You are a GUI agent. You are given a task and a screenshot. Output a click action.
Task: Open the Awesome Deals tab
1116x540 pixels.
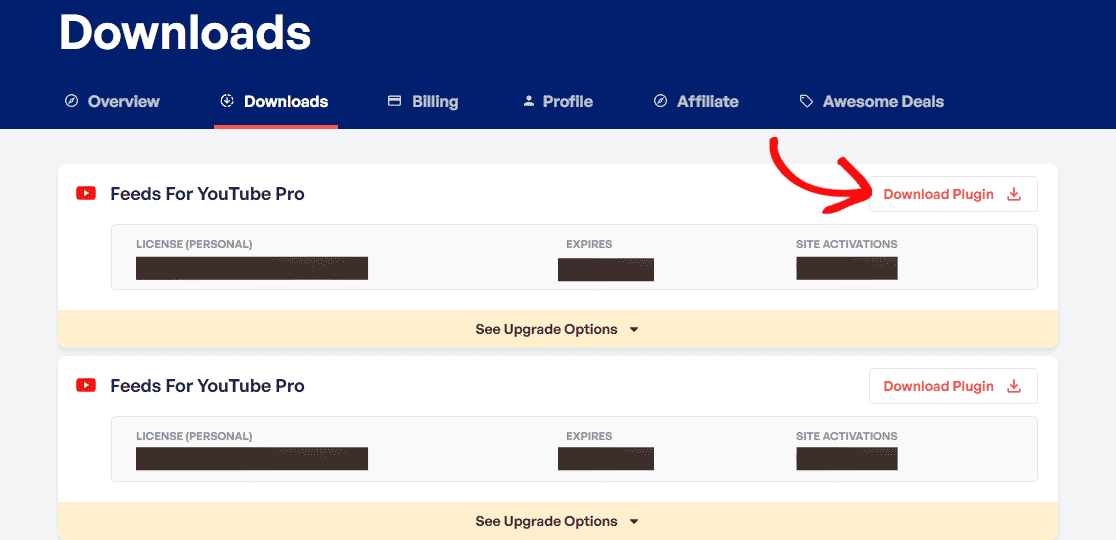coord(872,102)
